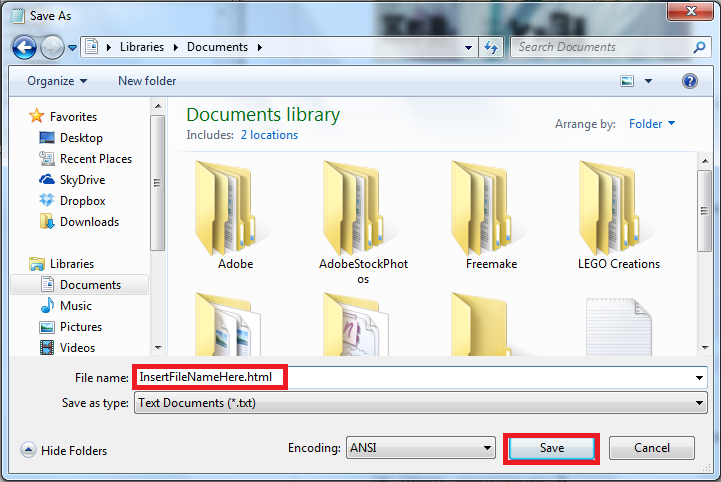Click the refresh button beside address bar

pos(491,47)
